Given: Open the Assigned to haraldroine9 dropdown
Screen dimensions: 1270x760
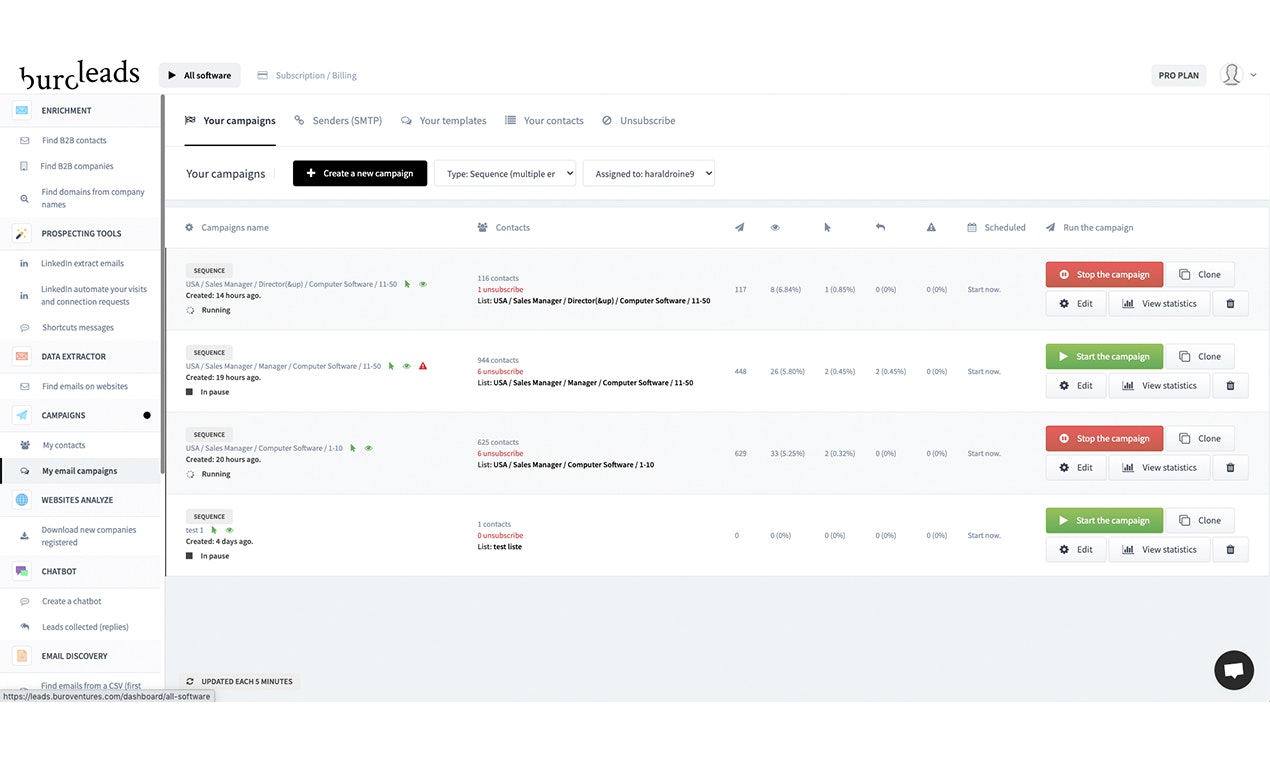Looking at the screenshot, I should pyautogui.click(x=651, y=172).
